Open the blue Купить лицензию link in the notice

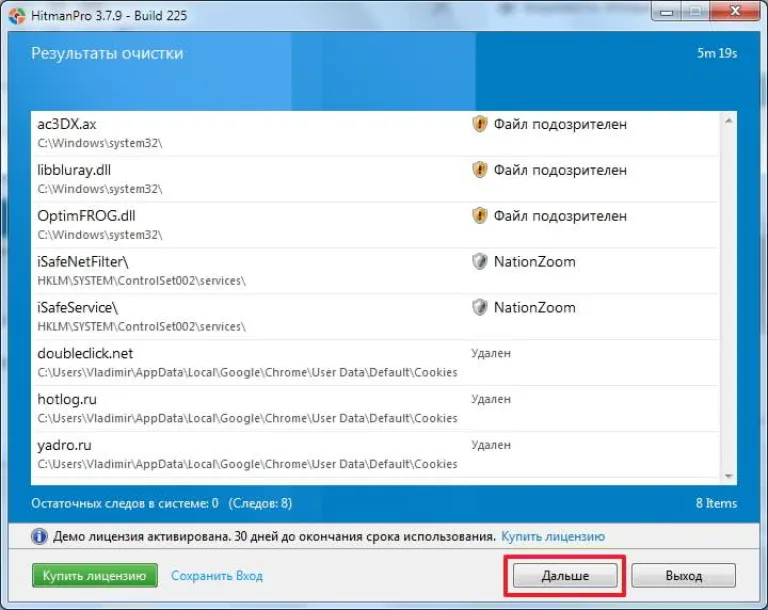(553, 537)
